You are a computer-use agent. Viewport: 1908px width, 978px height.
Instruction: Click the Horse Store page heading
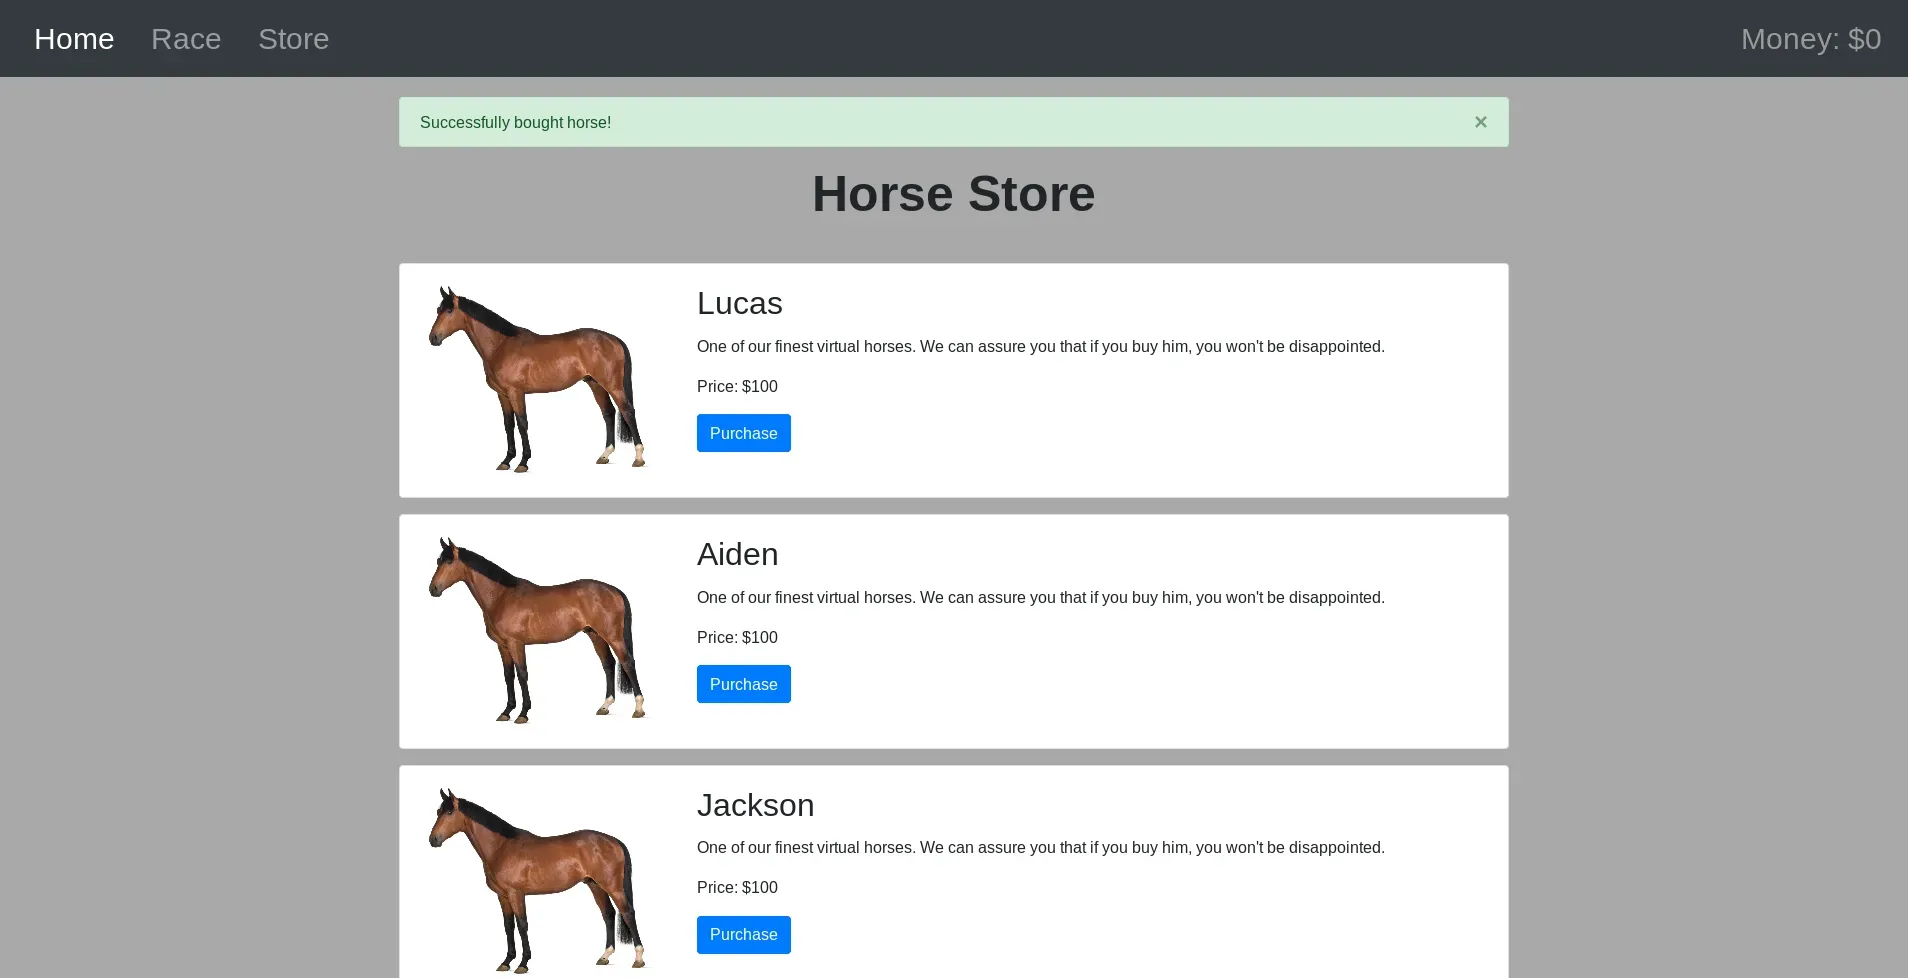[953, 194]
